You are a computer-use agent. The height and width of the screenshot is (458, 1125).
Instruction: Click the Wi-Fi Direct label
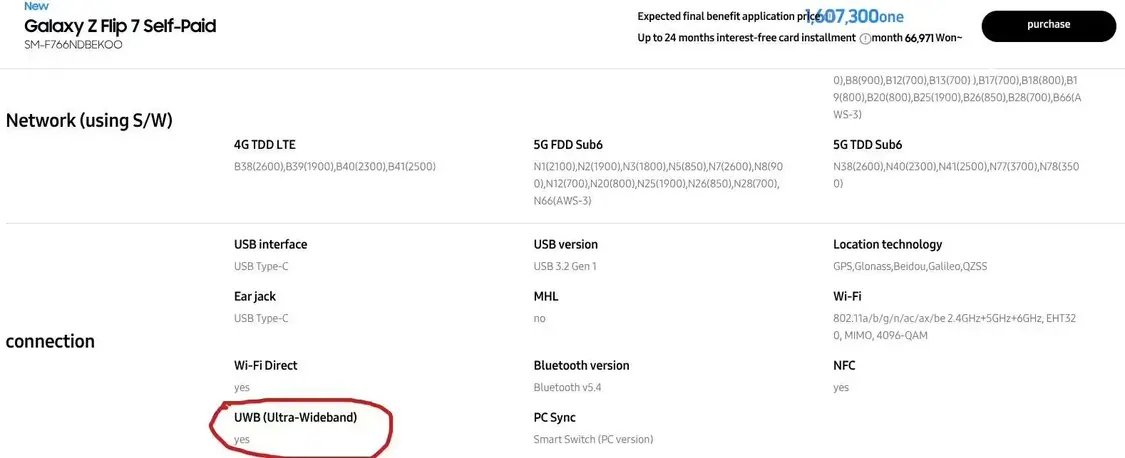[x=266, y=365]
